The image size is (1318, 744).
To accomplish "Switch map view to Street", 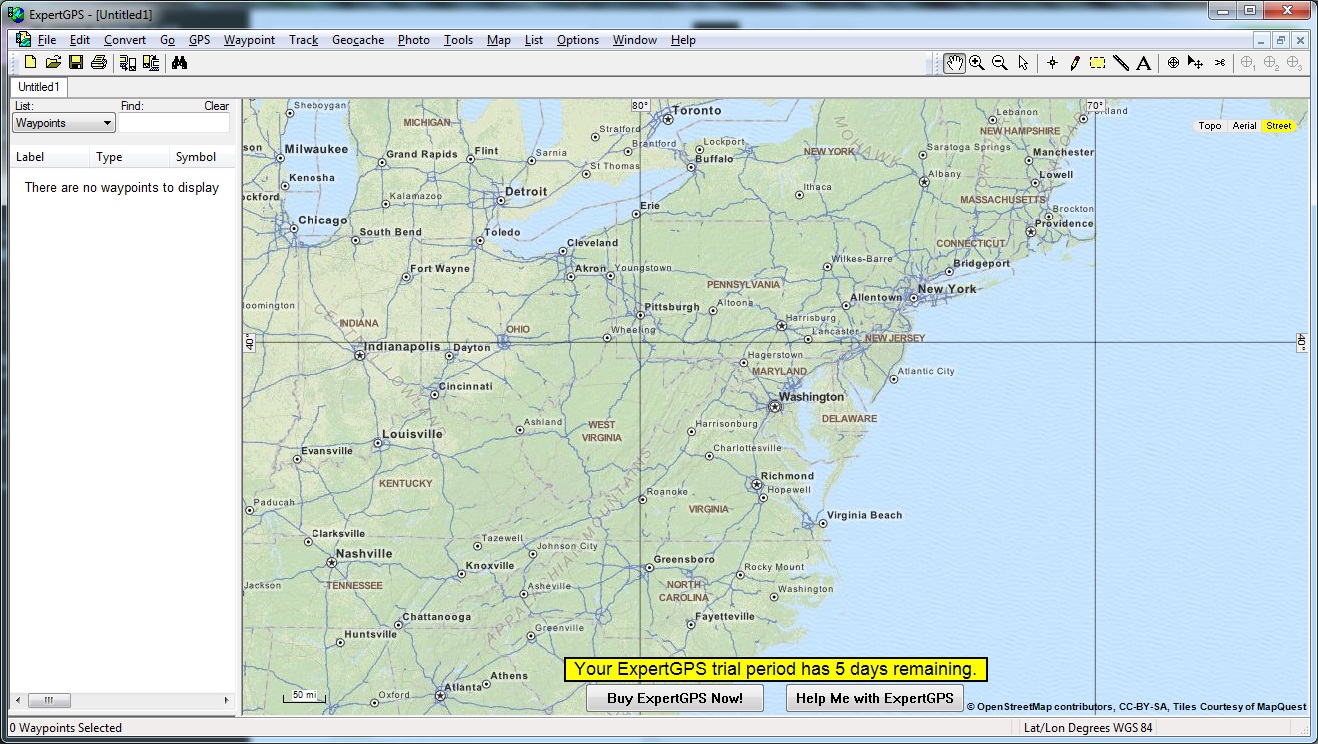I will tap(1278, 126).
